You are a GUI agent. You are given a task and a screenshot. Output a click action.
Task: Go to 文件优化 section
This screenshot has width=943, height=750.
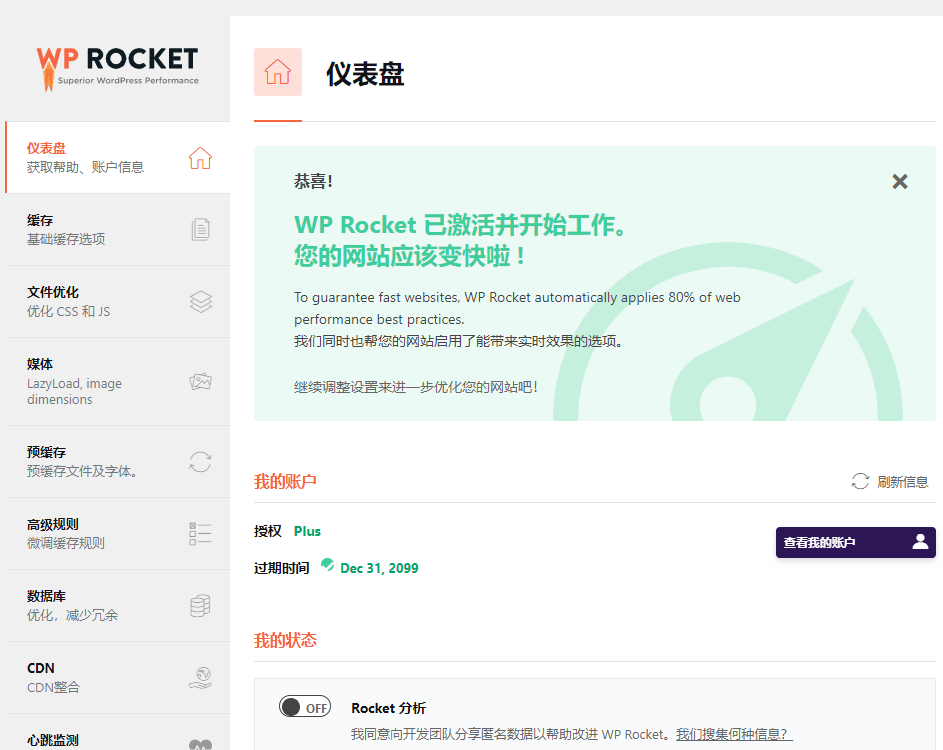118,302
